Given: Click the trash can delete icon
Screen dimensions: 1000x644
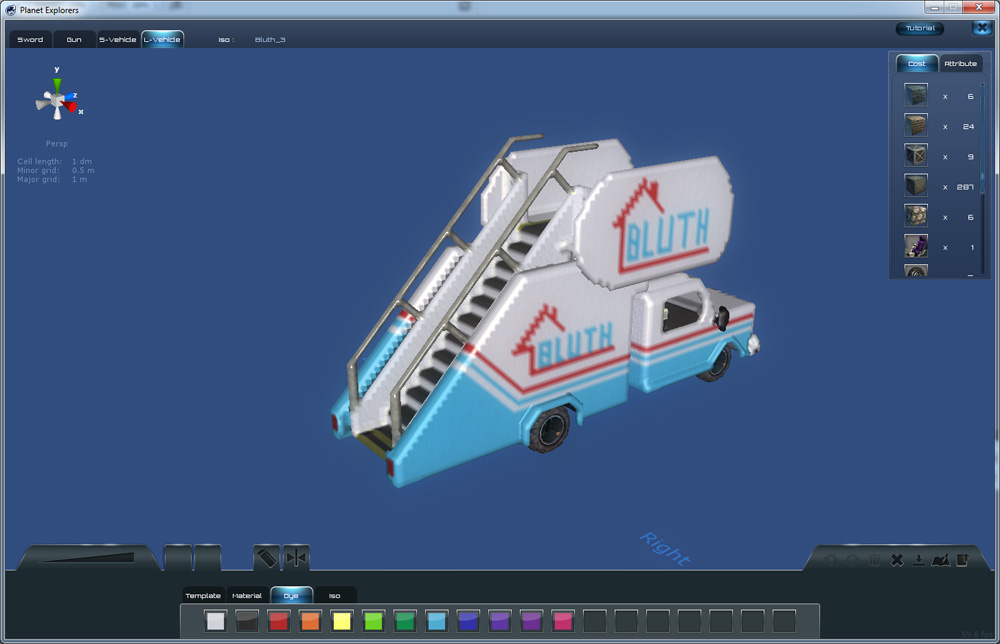Looking at the screenshot, I should [x=875, y=560].
